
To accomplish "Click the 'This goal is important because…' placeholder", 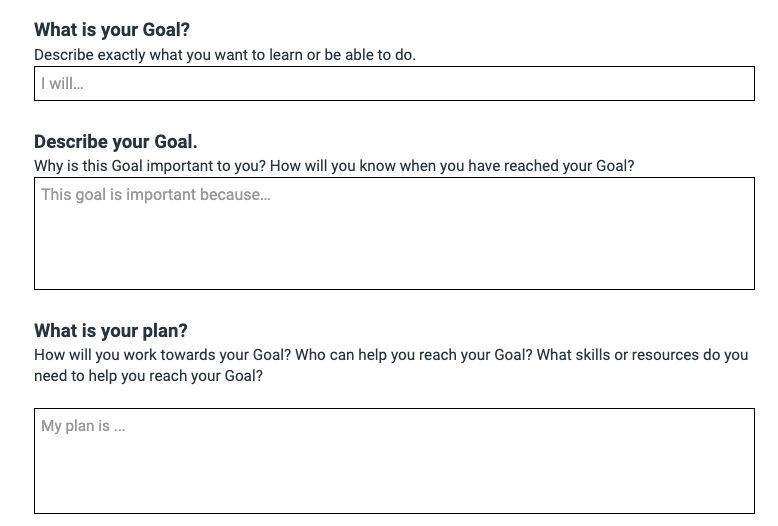I will (156, 194).
